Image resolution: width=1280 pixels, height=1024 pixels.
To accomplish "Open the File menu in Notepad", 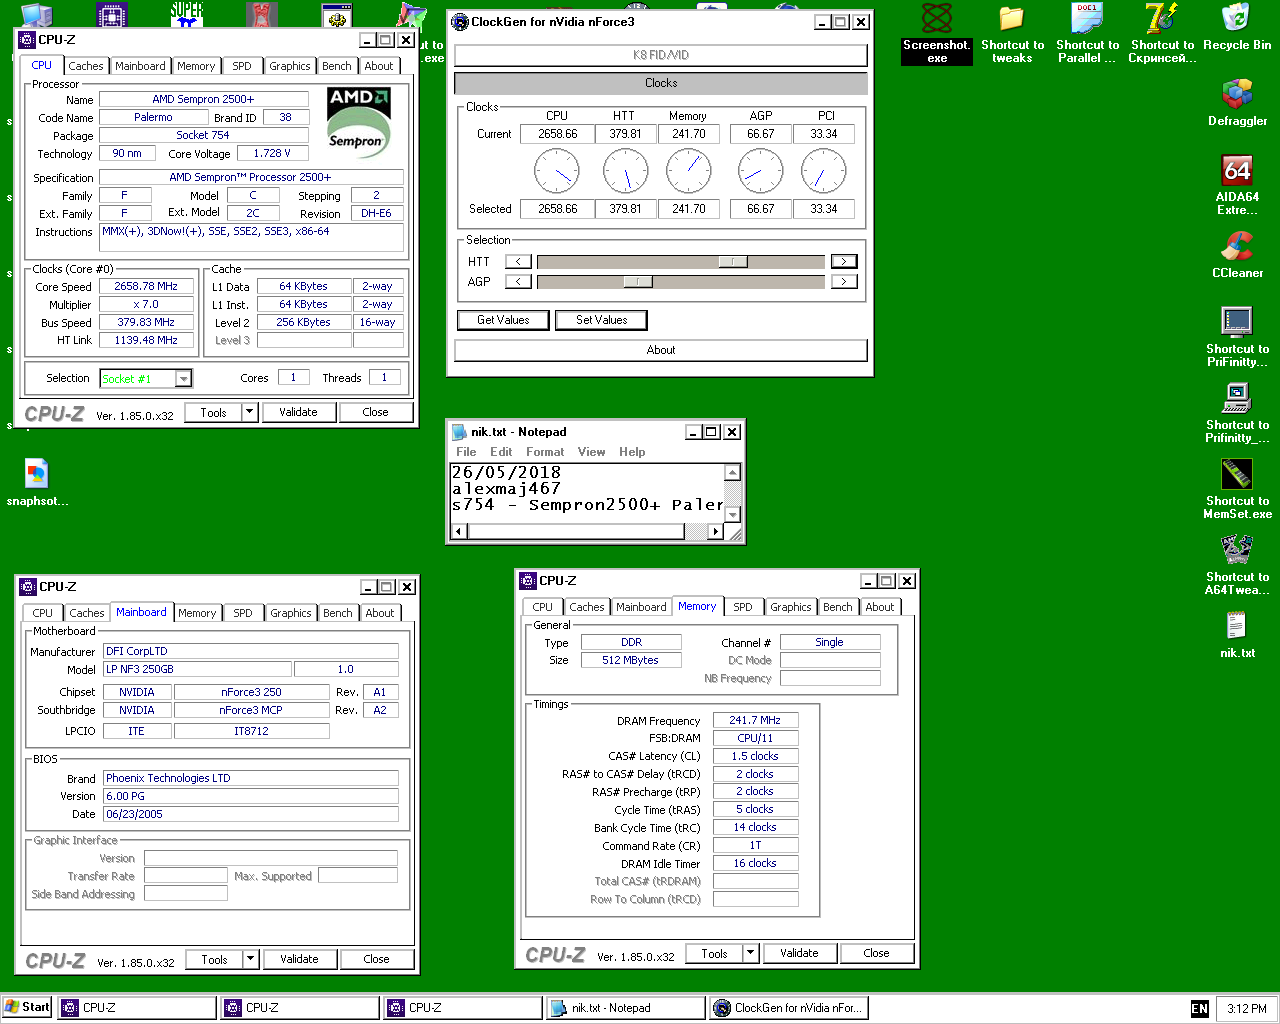I will point(466,452).
